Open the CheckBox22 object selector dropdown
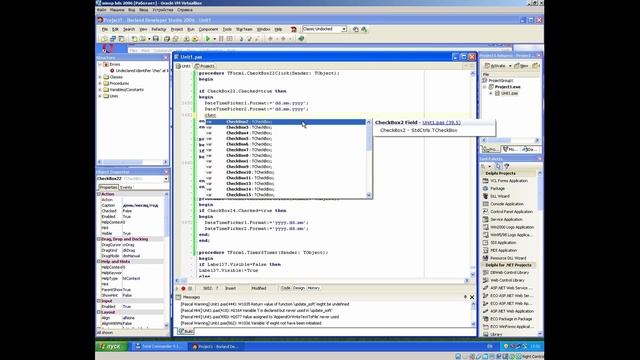The image size is (640, 360). click(x=166, y=179)
